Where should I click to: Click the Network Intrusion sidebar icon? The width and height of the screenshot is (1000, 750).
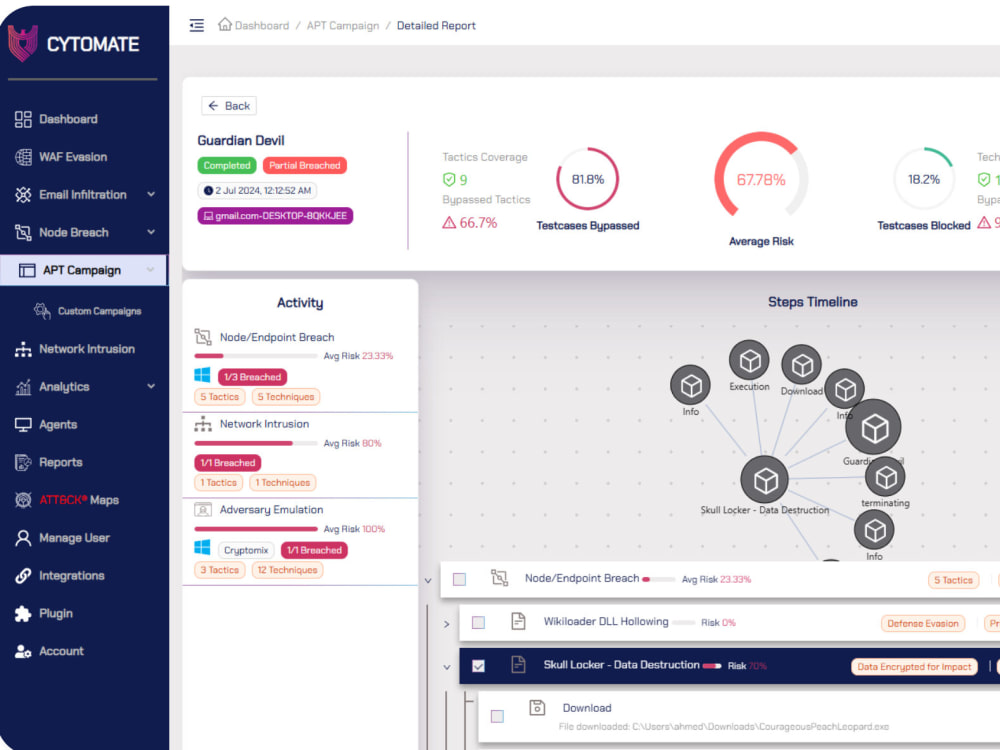coord(23,349)
